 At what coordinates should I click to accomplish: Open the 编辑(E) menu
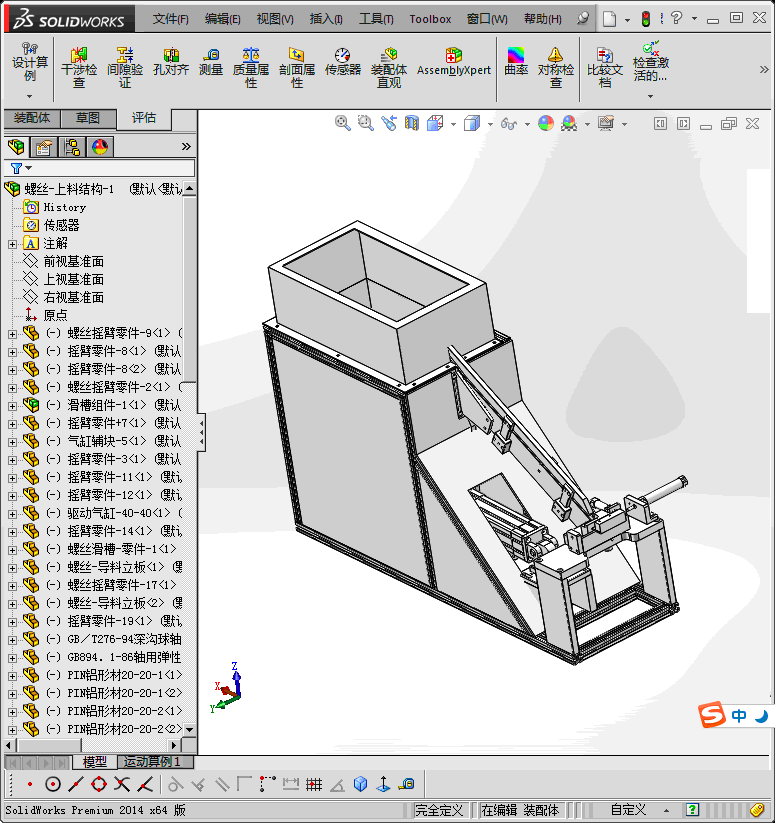[x=222, y=19]
